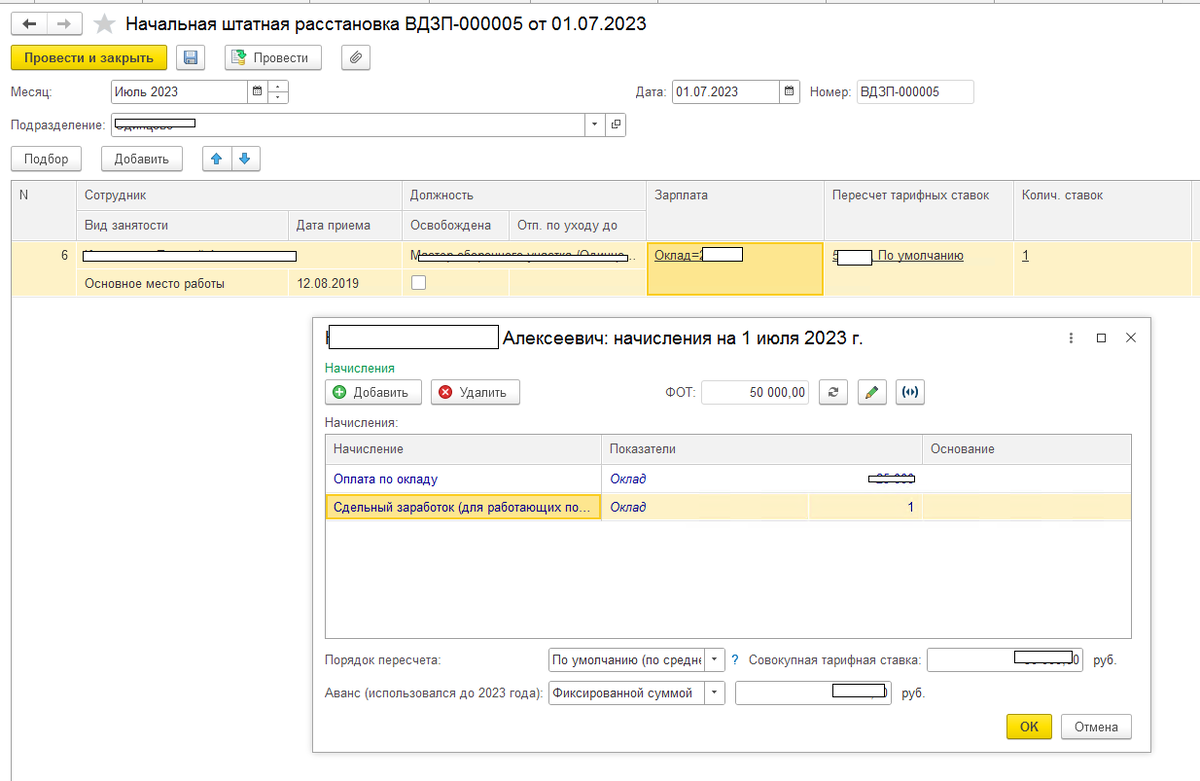Open attached files with paperclip icon
The width and height of the screenshot is (1200, 781).
[356, 58]
